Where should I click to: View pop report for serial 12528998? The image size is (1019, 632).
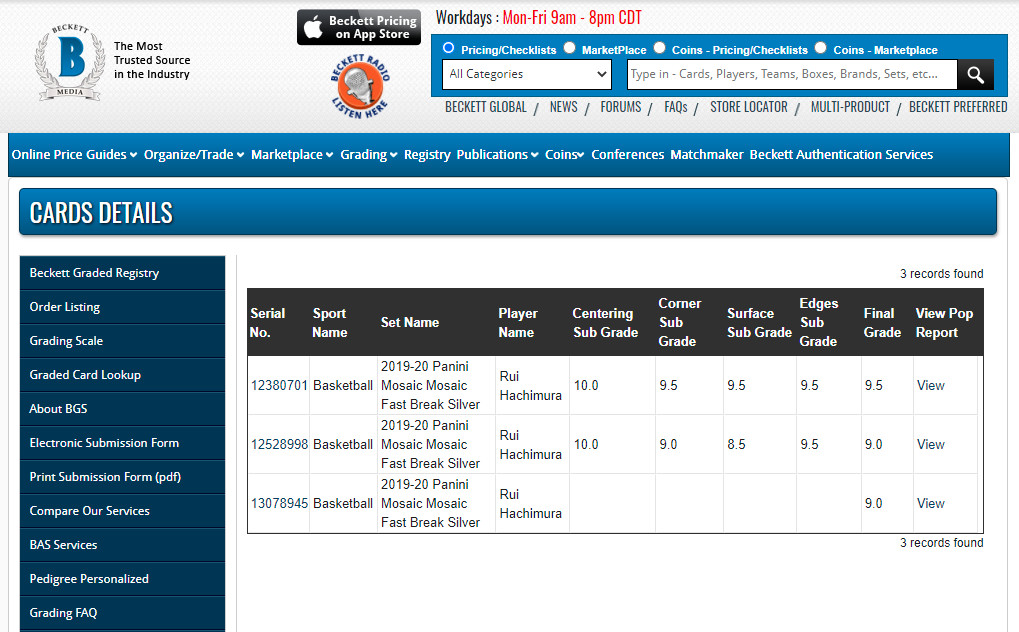(x=931, y=445)
